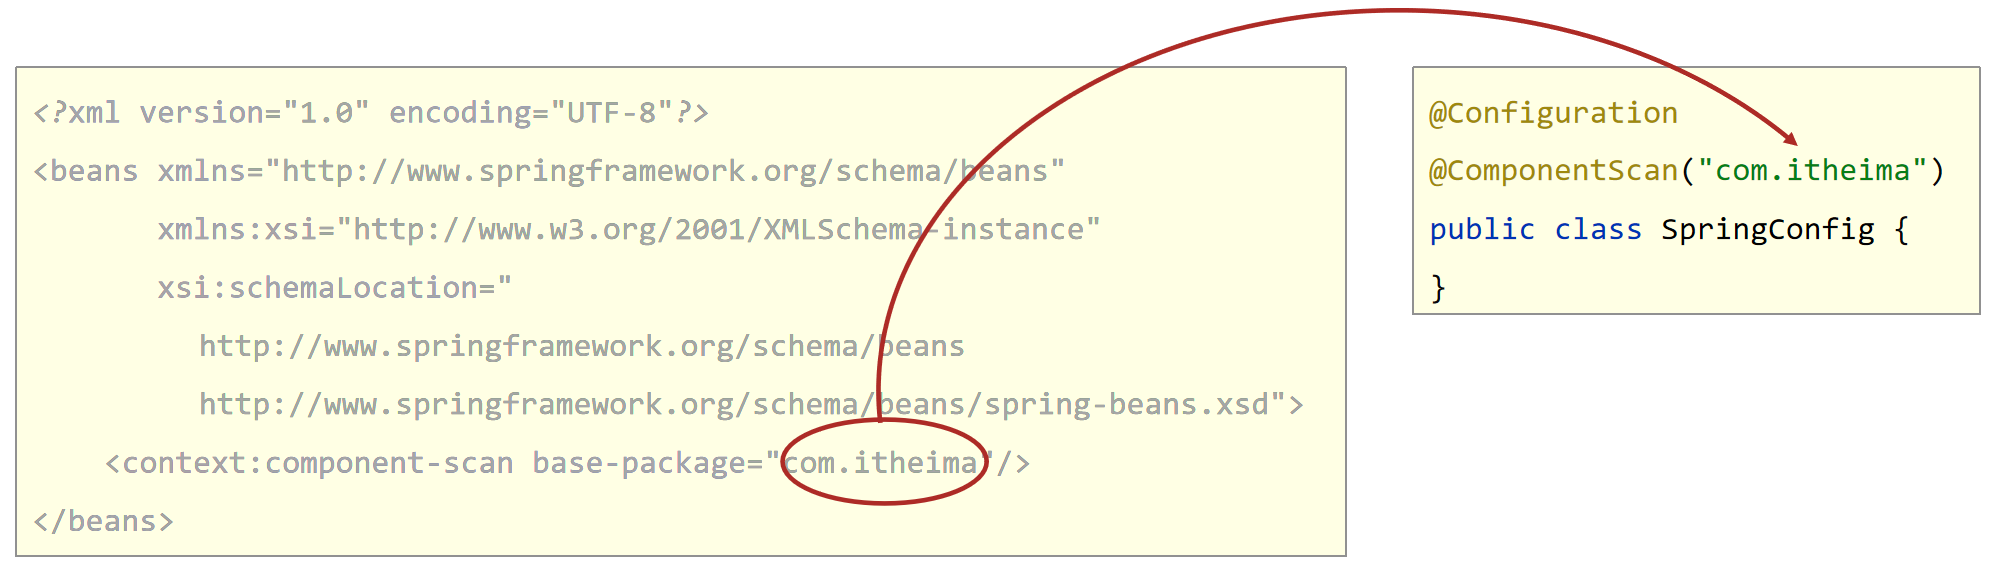Click the first URL under xsi:schemaLocation
The height and width of the screenshot is (573, 2000).
tap(581, 346)
